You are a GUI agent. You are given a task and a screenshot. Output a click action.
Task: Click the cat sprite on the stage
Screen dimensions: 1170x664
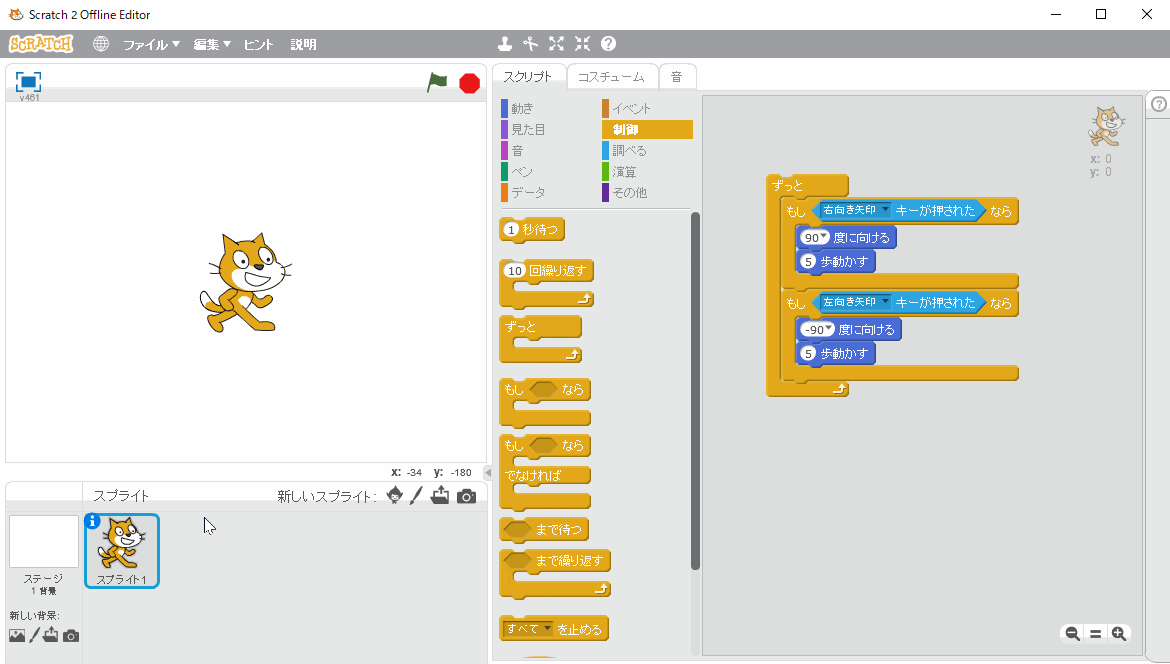pyautogui.click(x=245, y=283)
